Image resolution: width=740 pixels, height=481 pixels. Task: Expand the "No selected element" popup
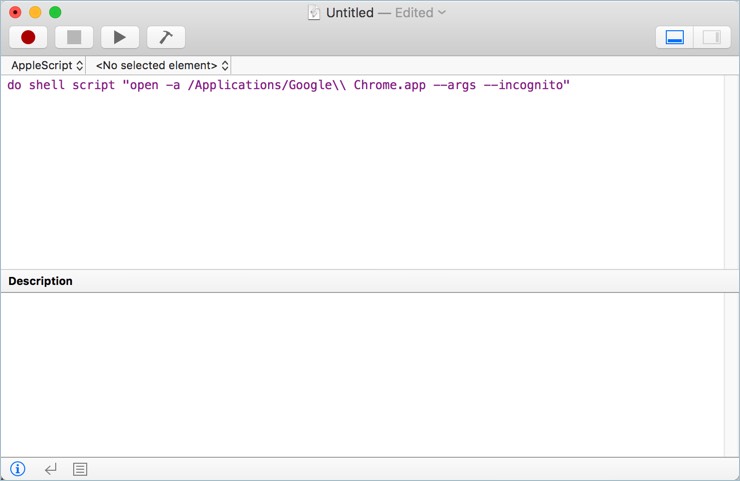pyautogui.click(x=161, y=65)
